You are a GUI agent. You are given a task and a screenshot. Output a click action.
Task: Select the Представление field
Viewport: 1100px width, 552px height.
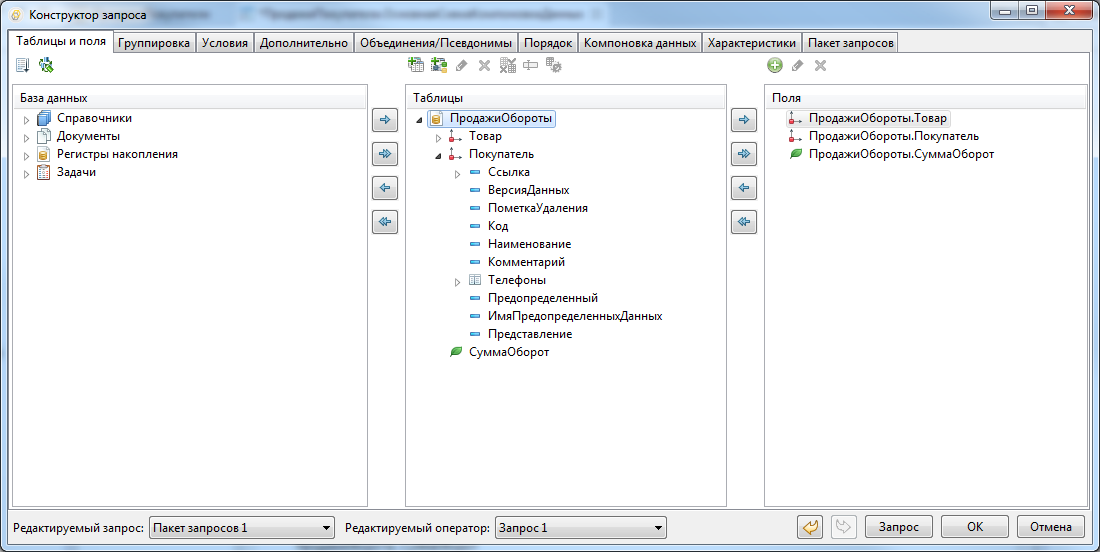(530, 335)
